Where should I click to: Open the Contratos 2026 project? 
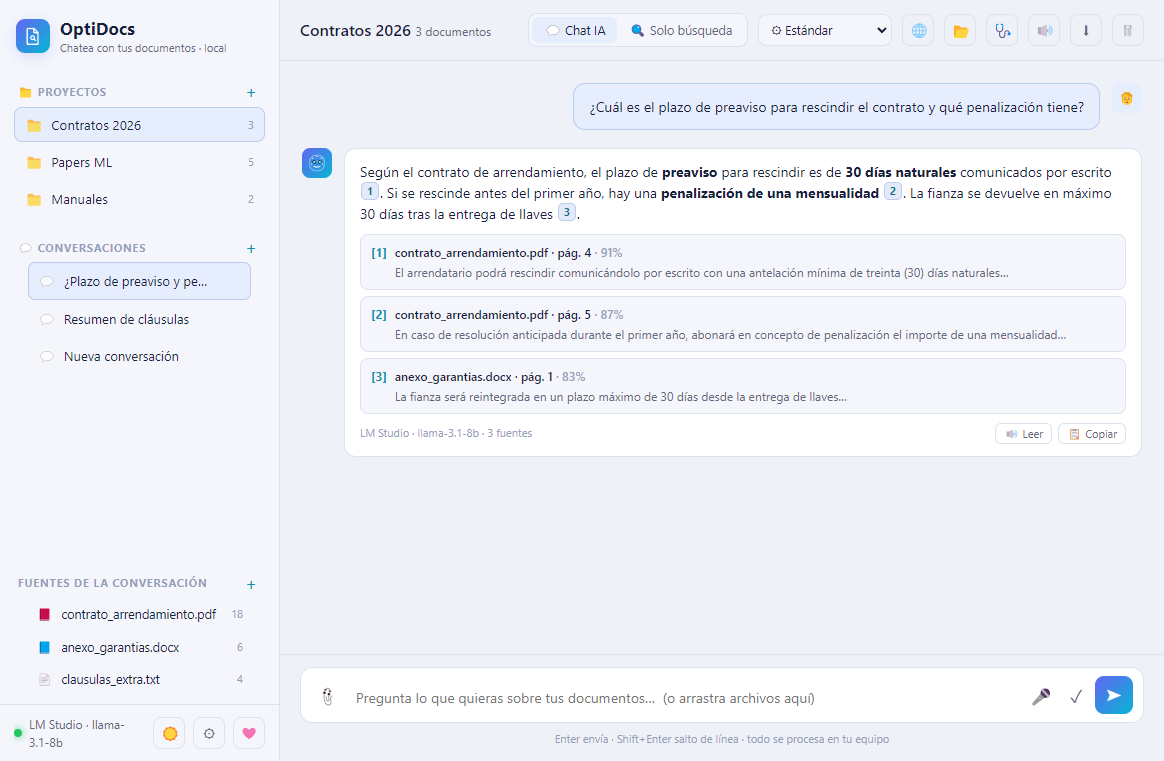(x=140, y=125)
